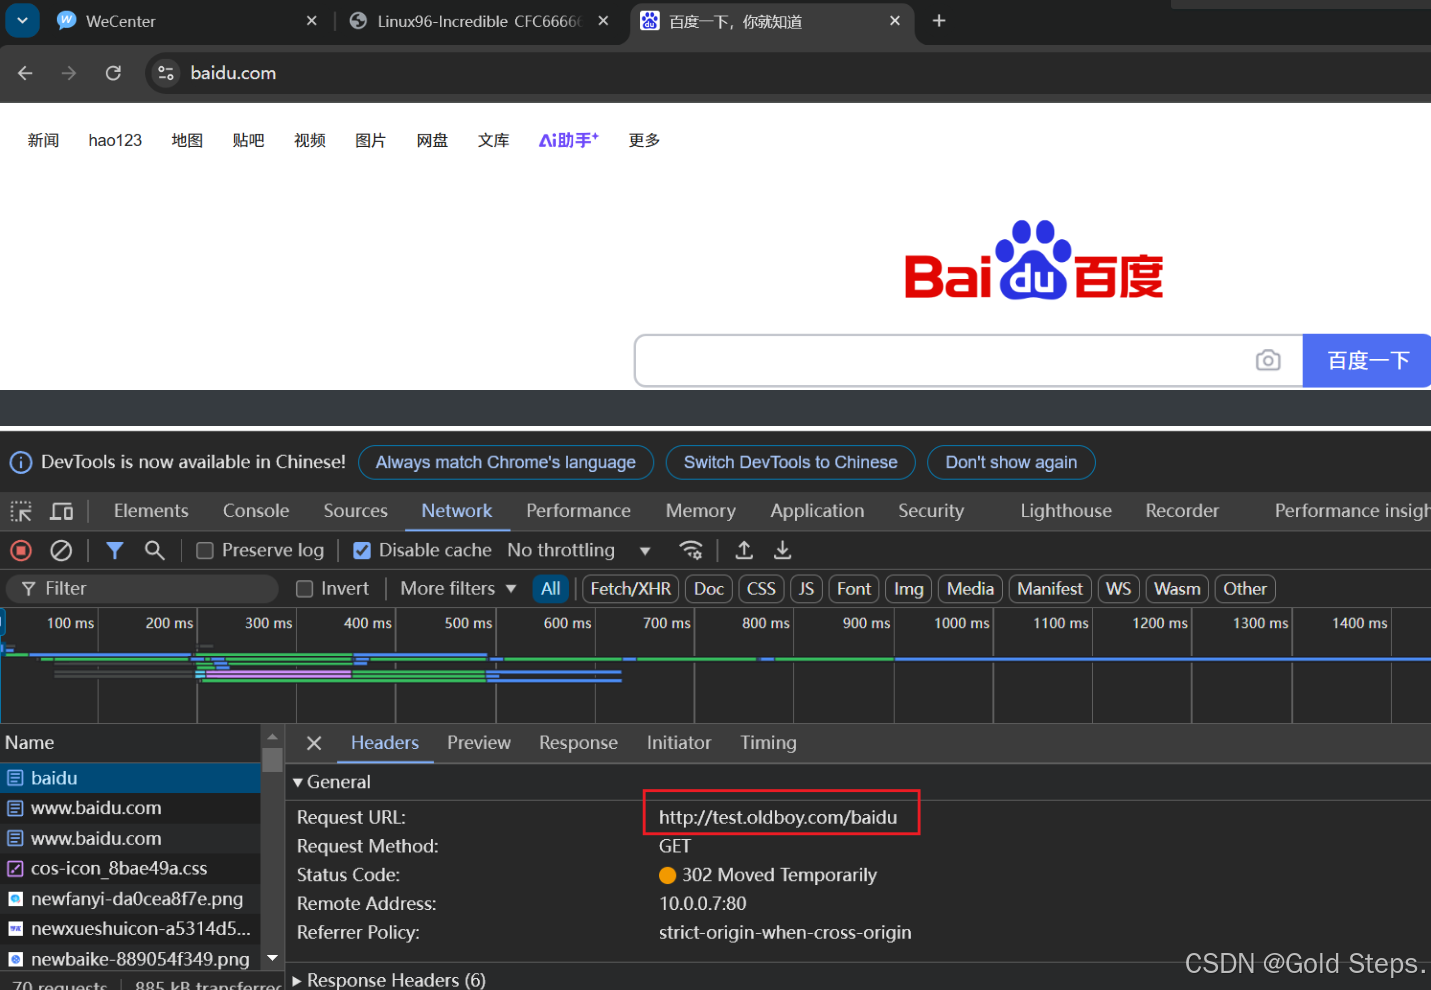Enable Preserve log checkbox
1431x990 pixels.
coord(205,551)
